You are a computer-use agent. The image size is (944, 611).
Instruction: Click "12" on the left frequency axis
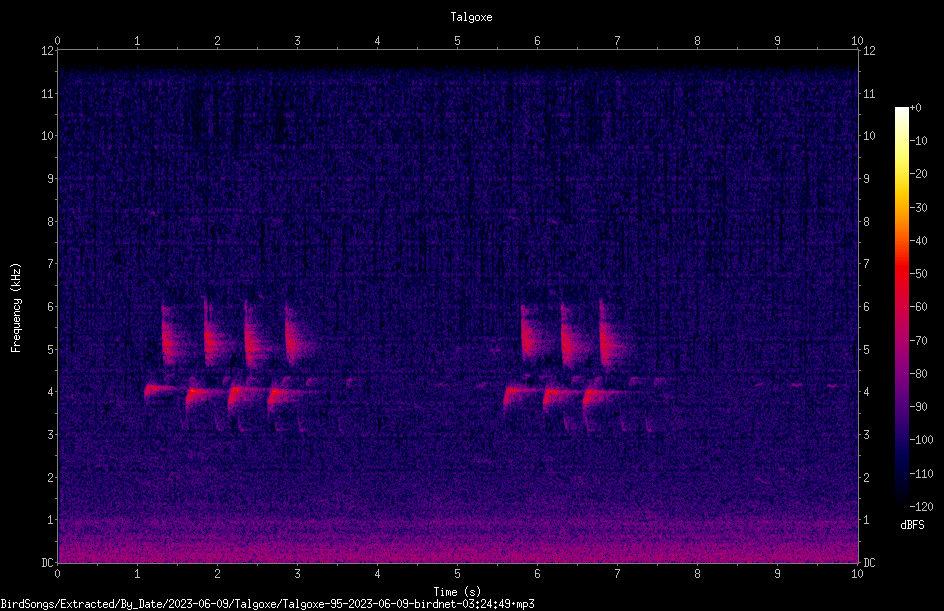48,51
